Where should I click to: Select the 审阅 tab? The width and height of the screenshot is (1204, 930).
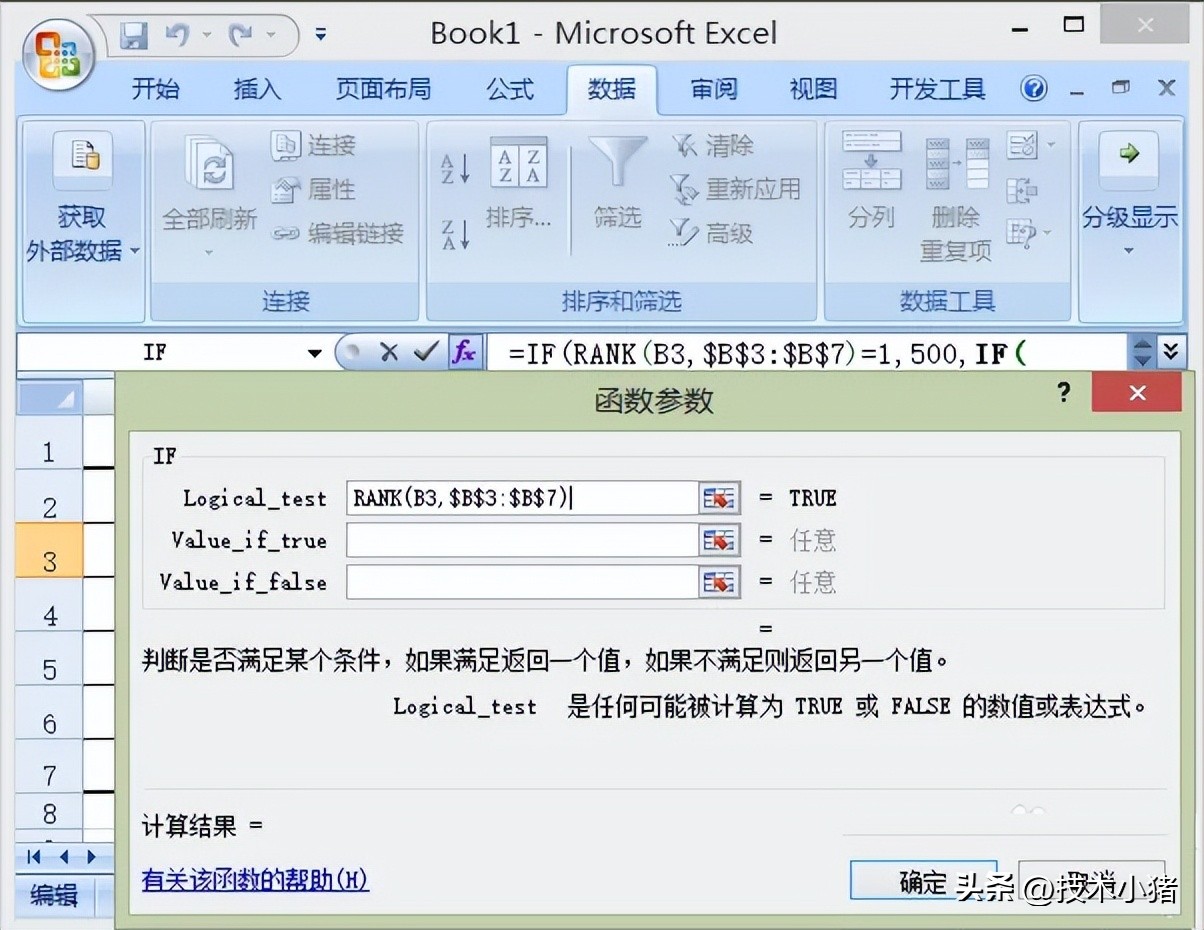(x=714, y=90)
